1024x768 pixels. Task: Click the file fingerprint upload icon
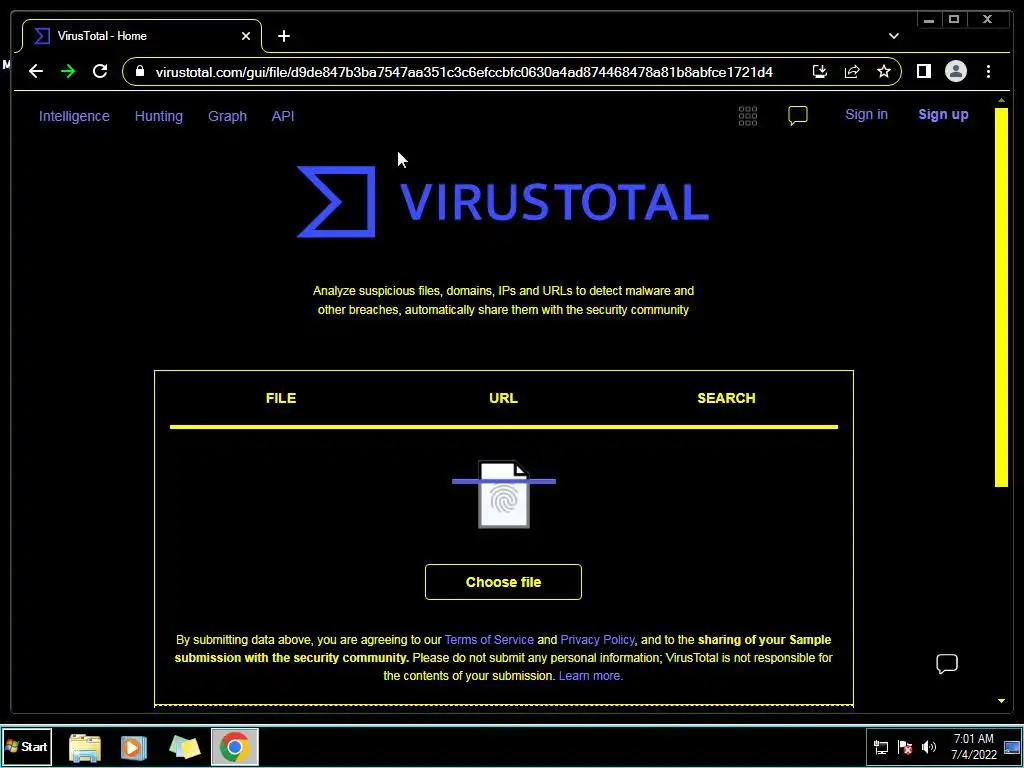(x=504, y=494)
